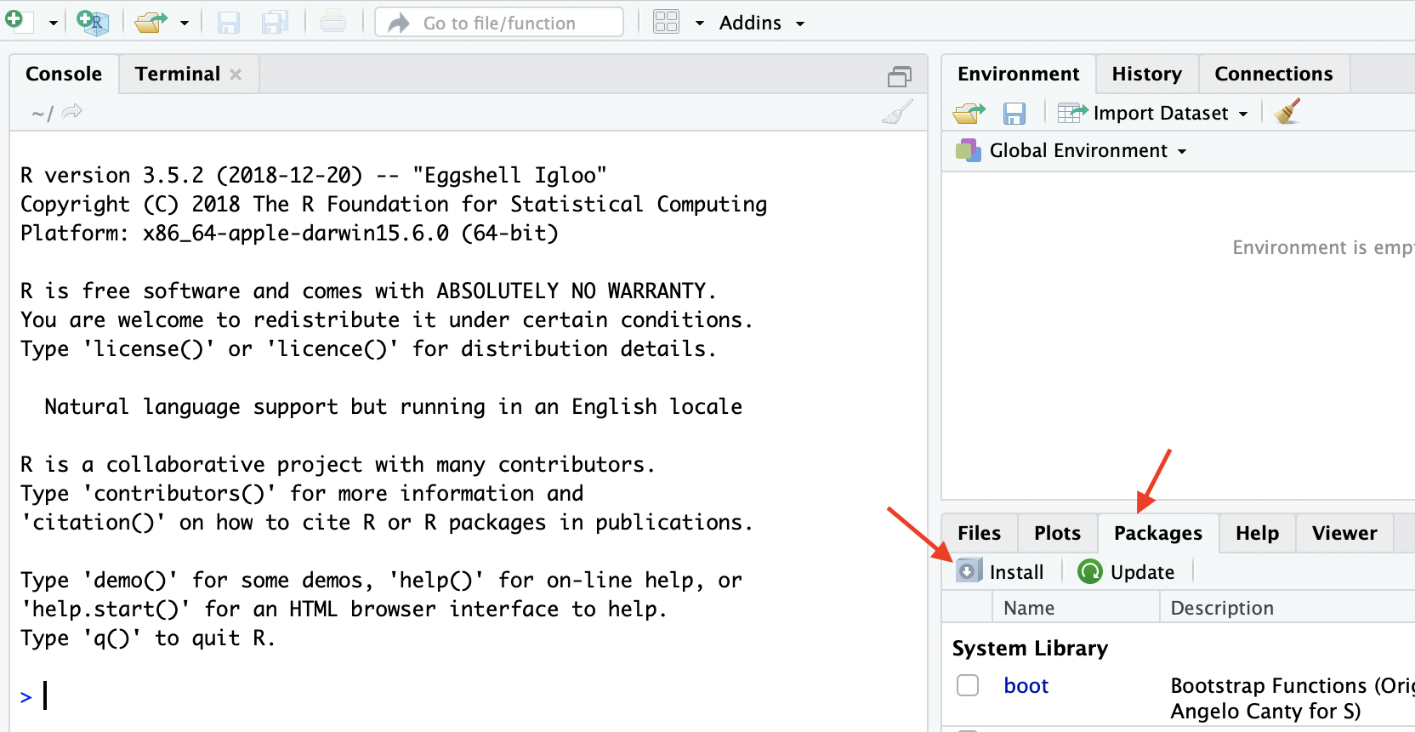
Task: Click the workspace panes grid icon
Action: [x=666, y=22]
